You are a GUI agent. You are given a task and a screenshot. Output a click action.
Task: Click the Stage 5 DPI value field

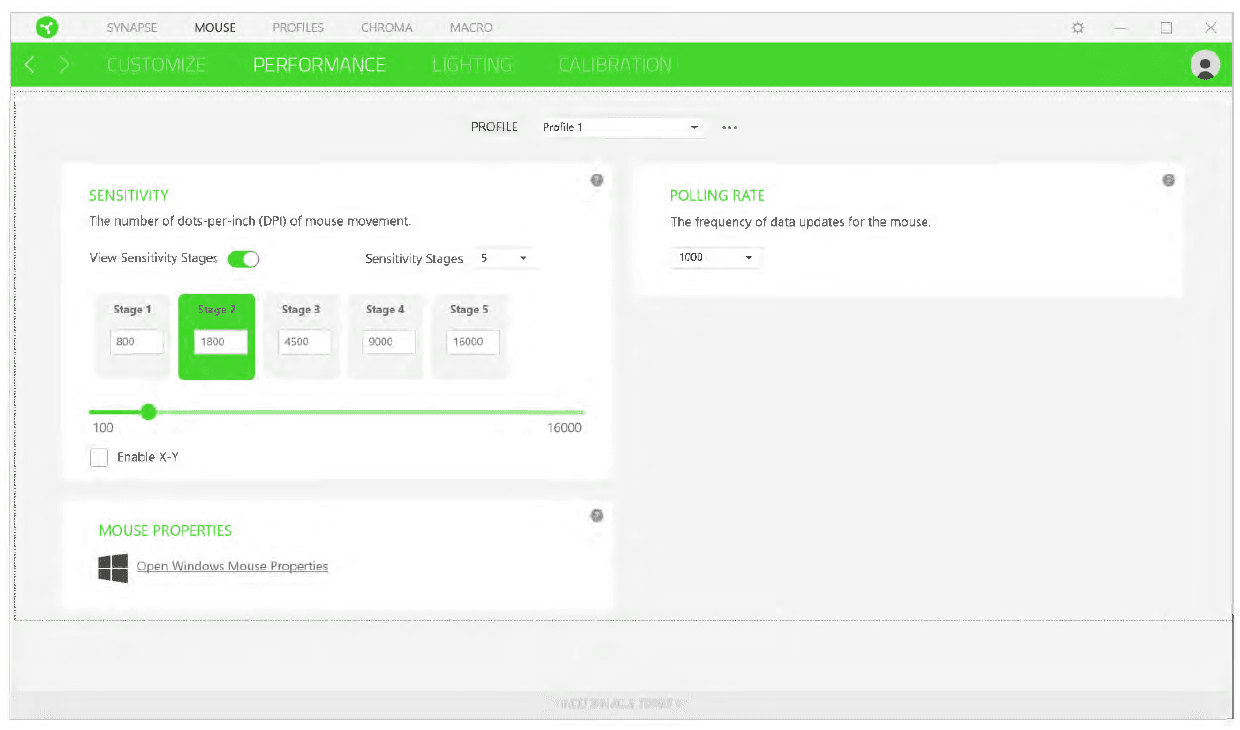472,342
